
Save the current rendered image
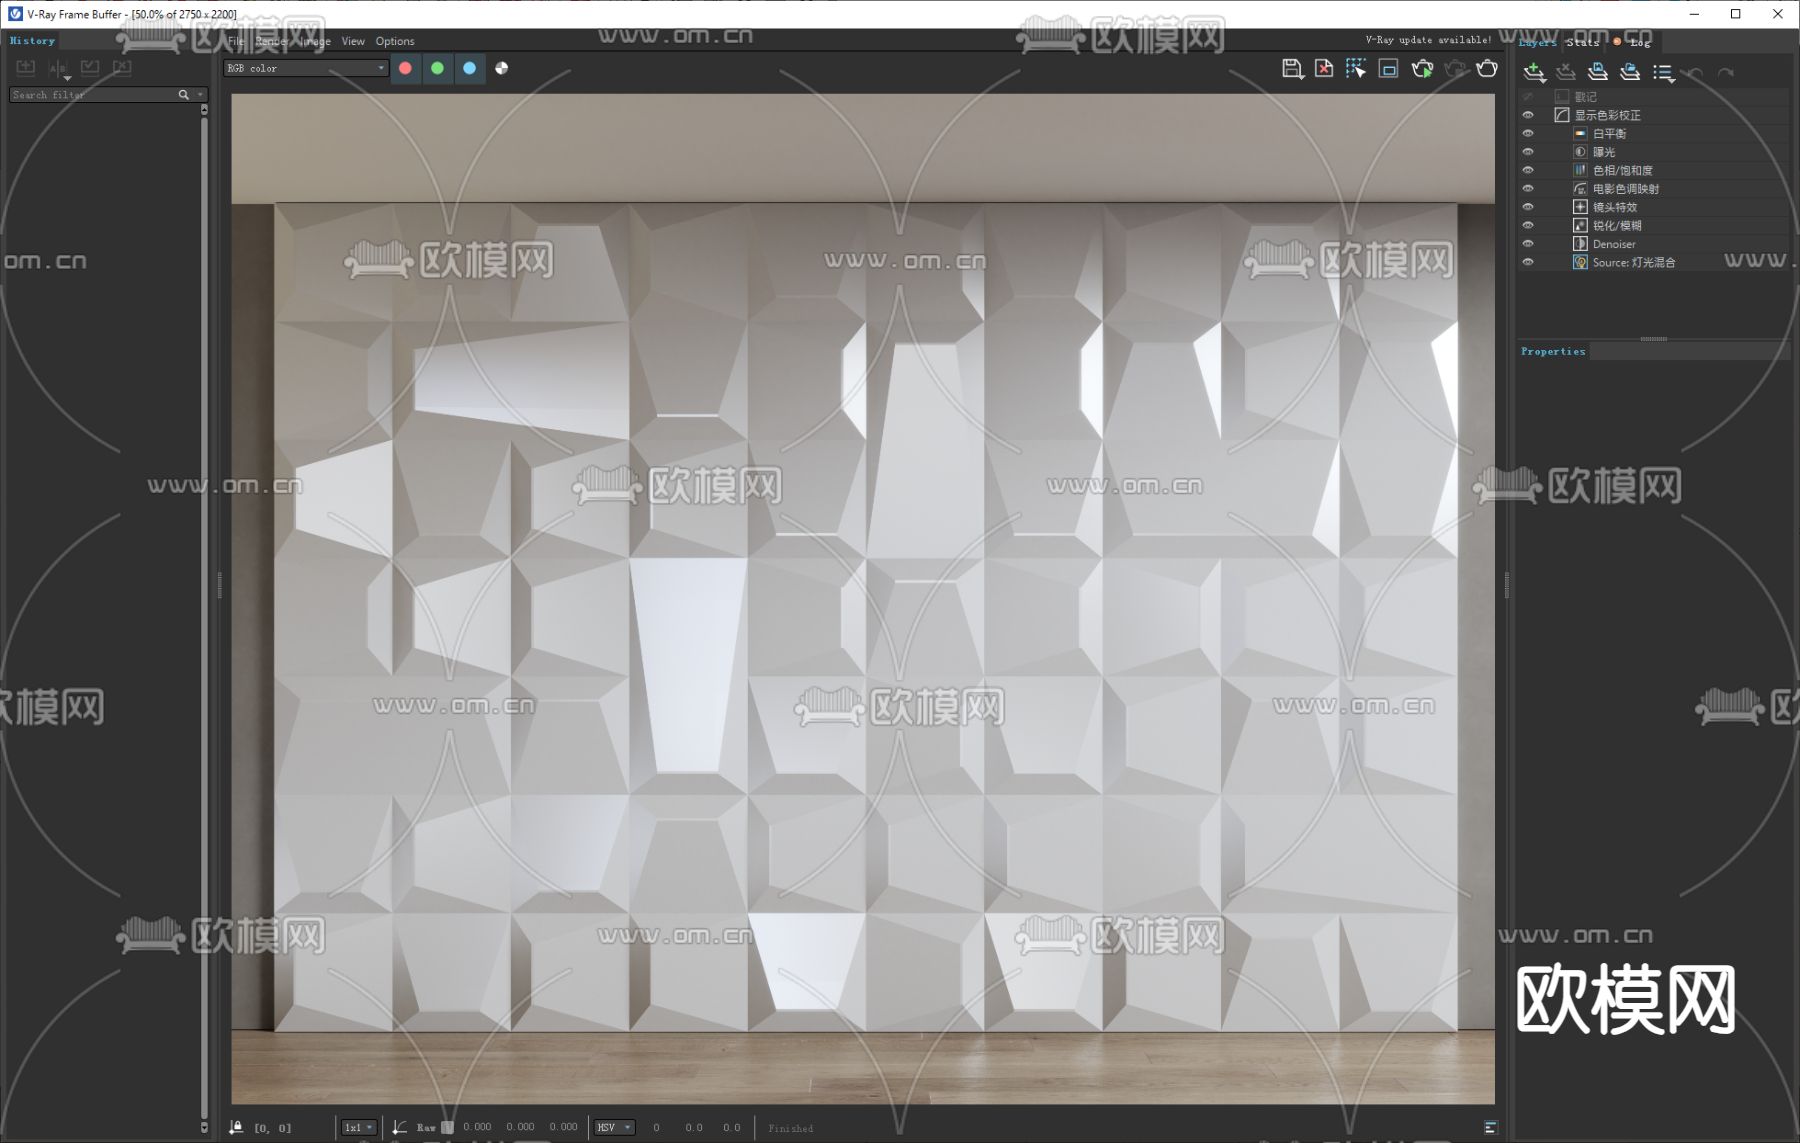pyautogui.click(x=1293, y=69)
